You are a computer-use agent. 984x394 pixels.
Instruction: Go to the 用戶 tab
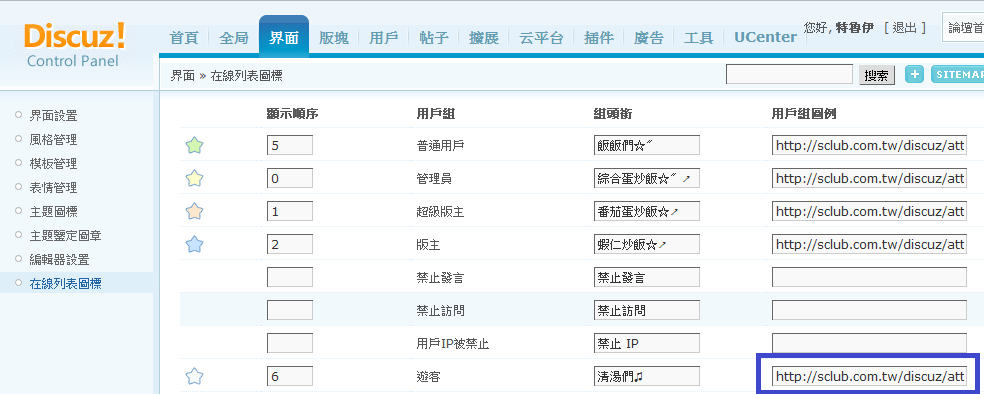(383, 38)
